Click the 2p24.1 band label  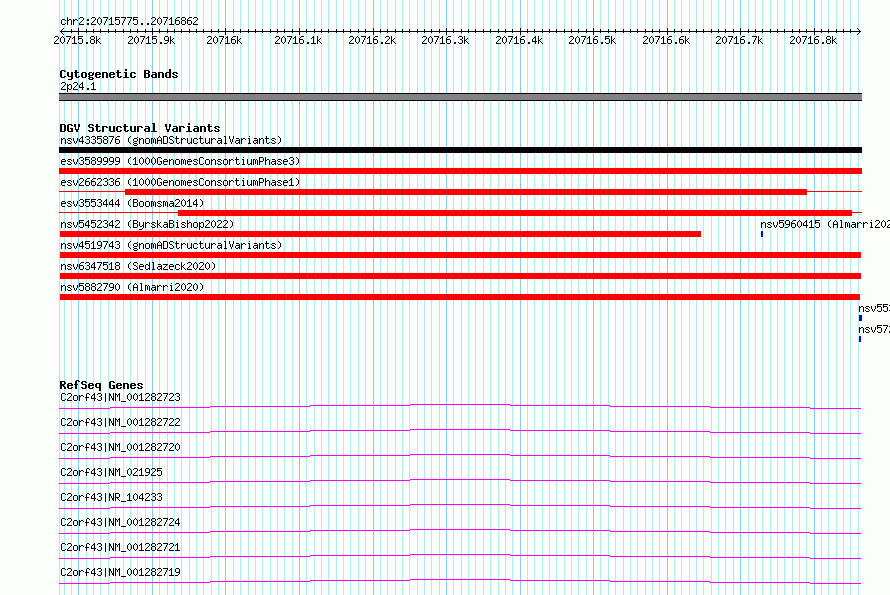(x=78, y=86)
